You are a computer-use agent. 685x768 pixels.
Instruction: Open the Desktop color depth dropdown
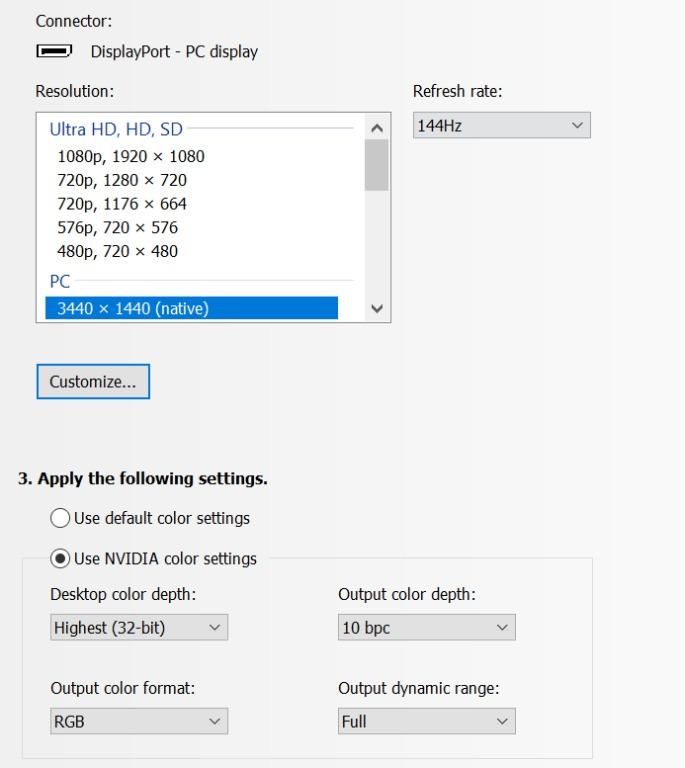[x=139, y=627]
